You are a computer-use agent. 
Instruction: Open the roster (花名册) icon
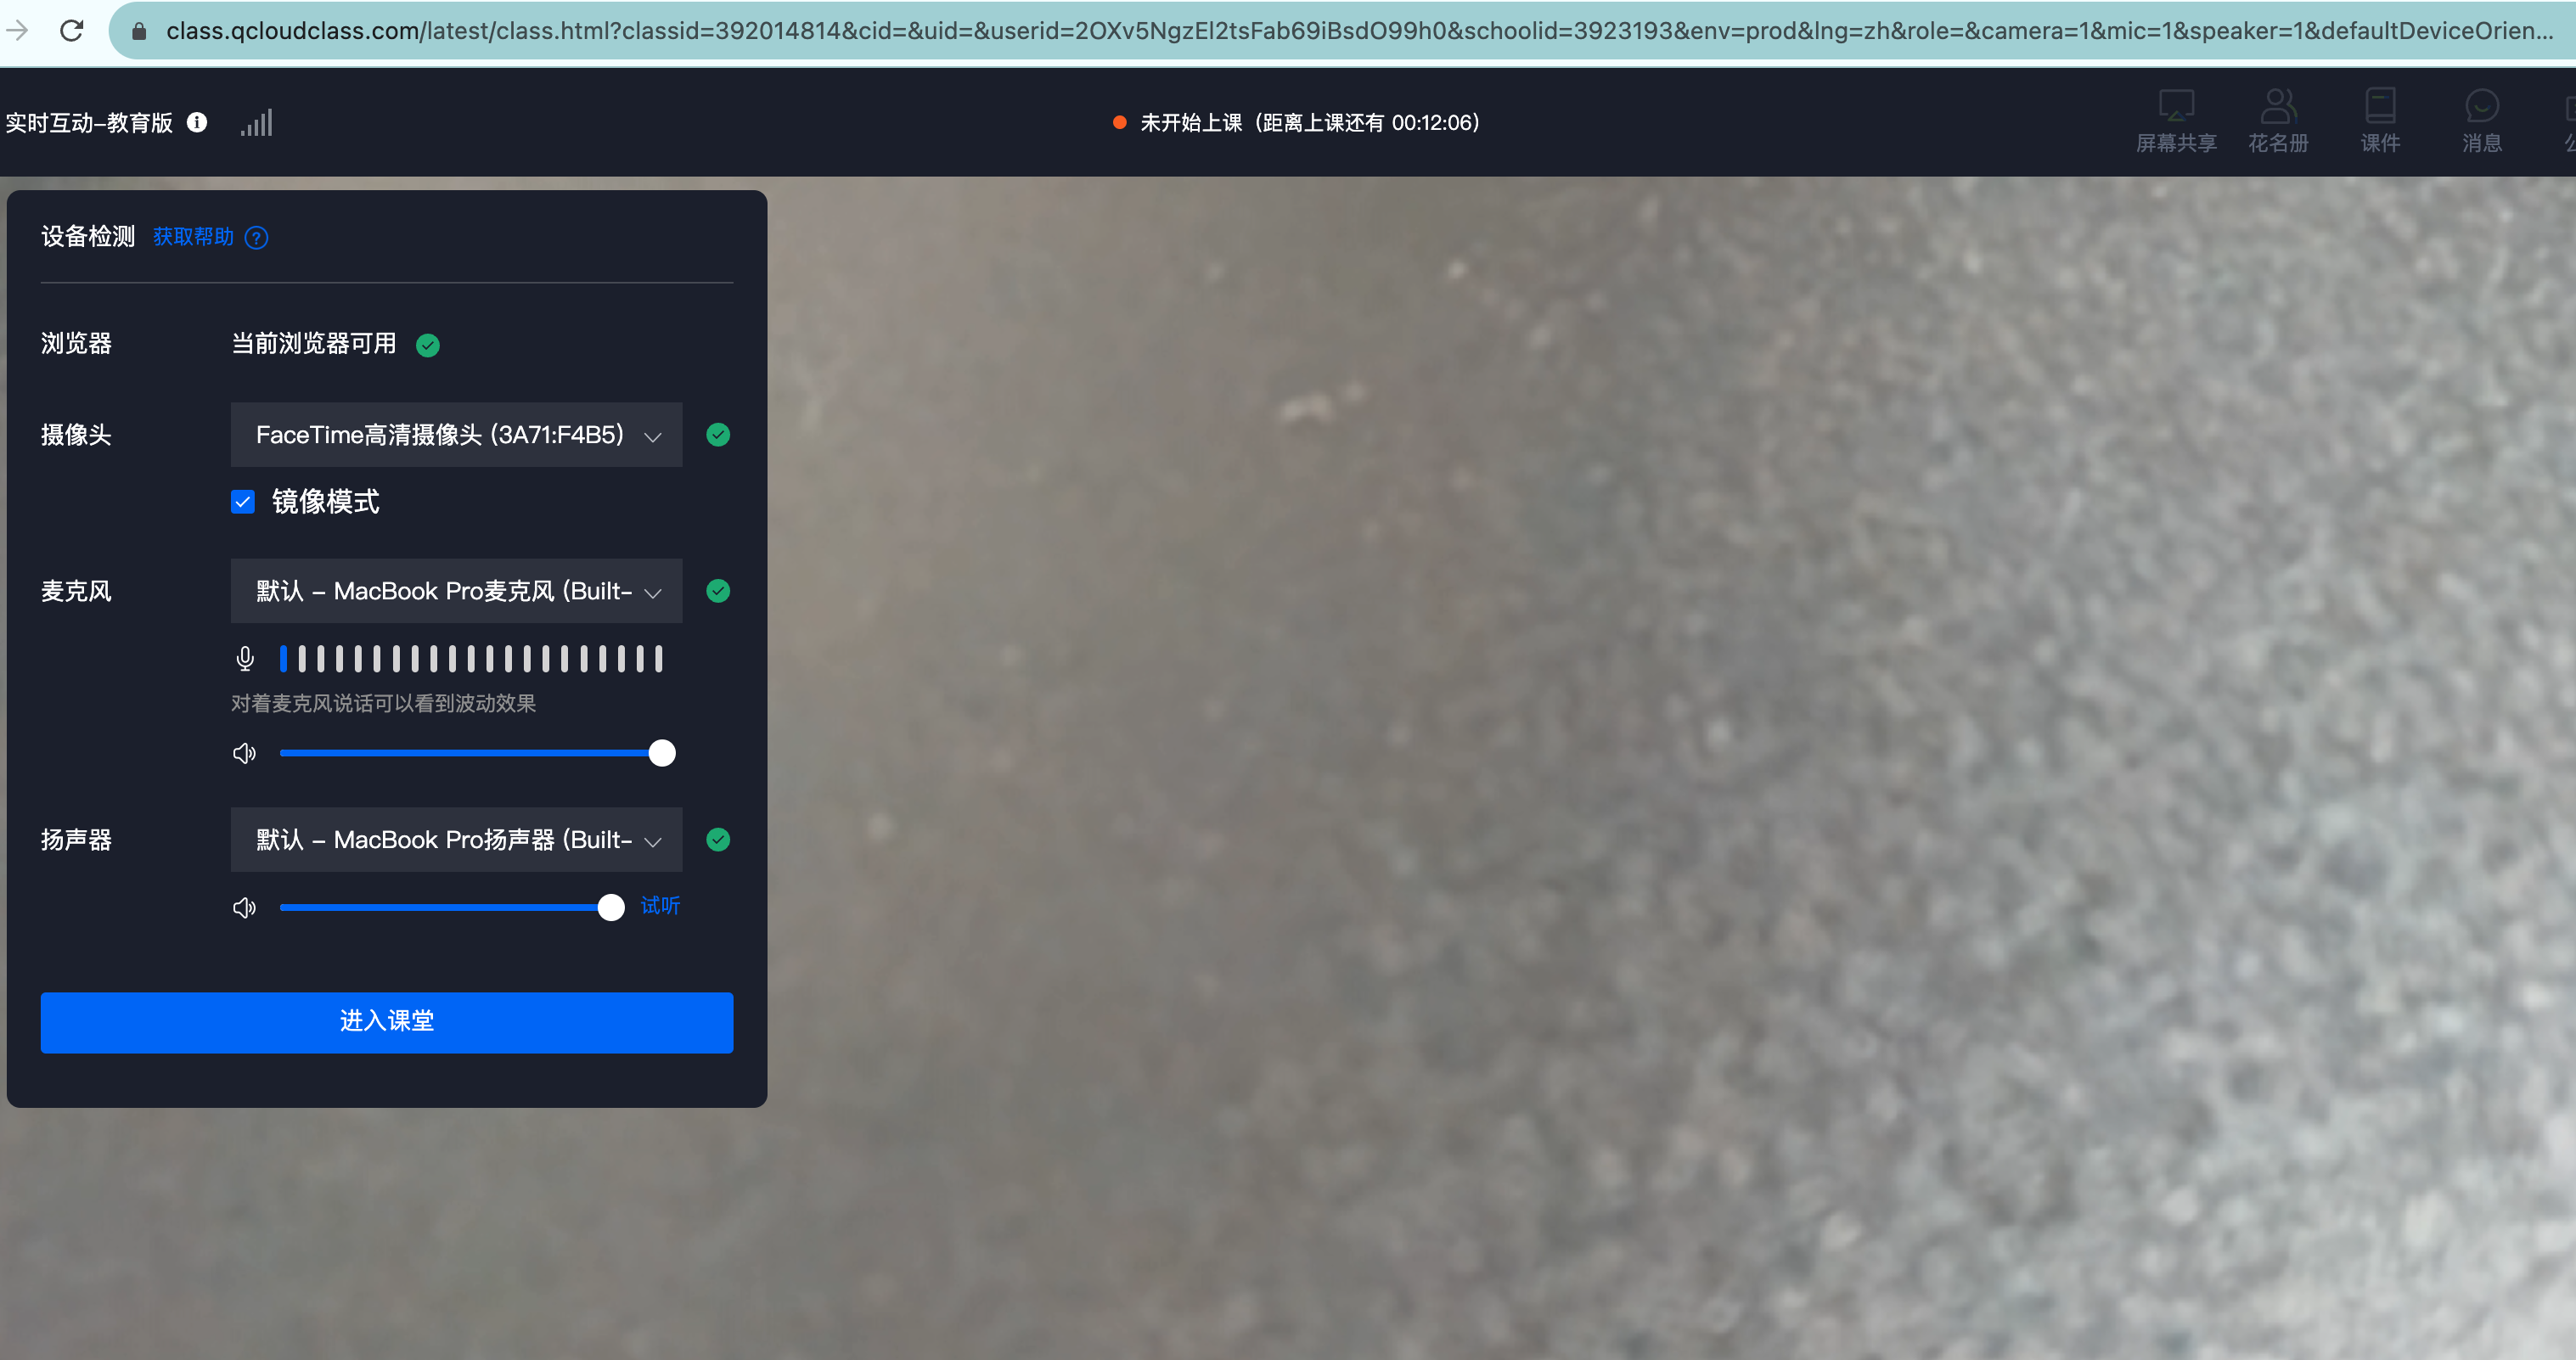(x=2278, y=107)
